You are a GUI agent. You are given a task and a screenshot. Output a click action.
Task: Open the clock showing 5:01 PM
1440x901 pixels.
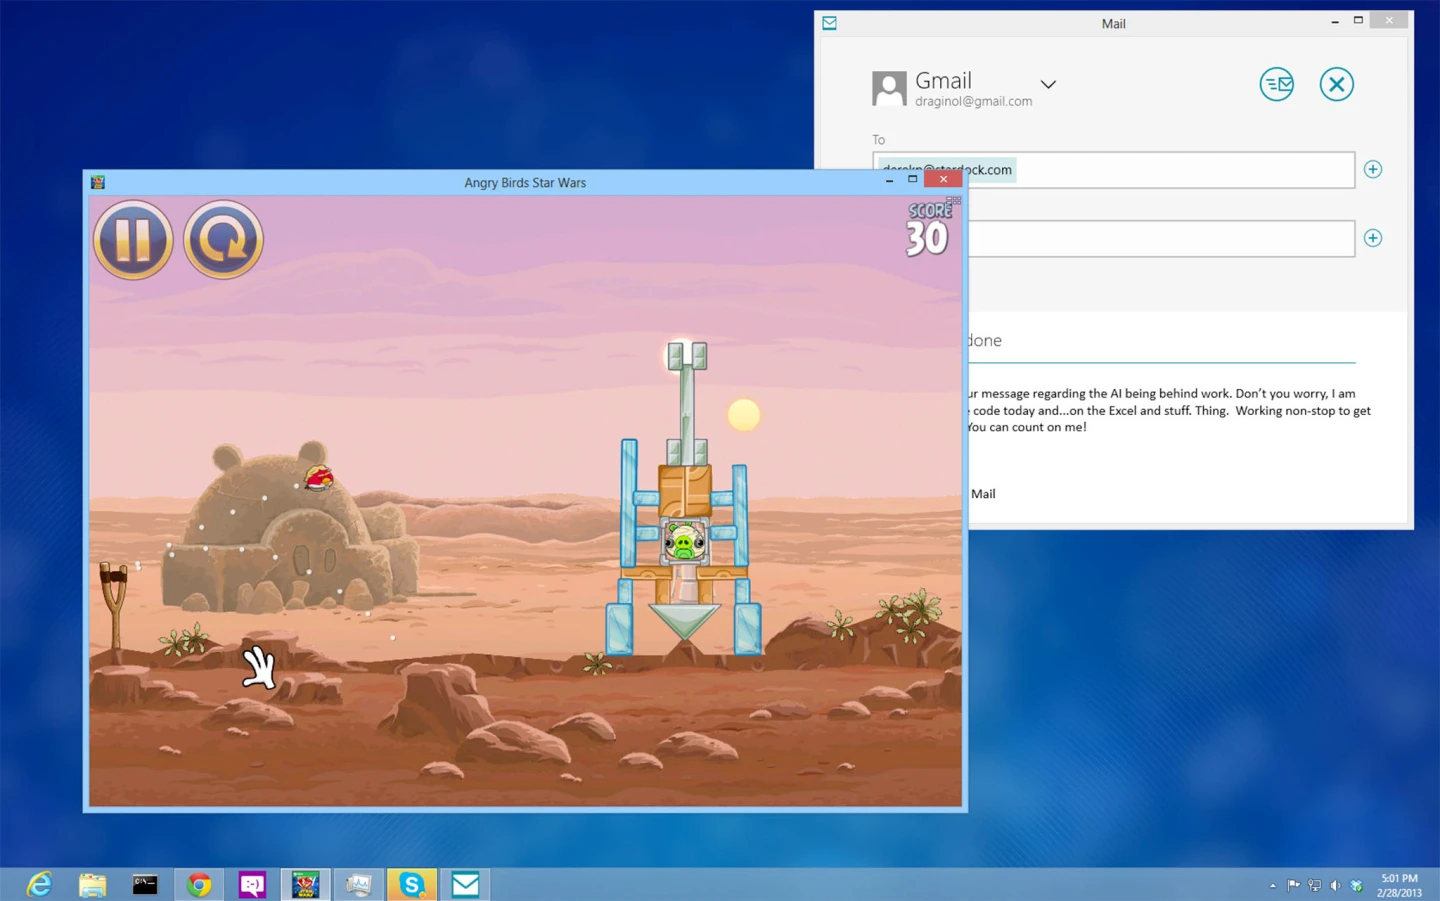(x=1399, y=885)
